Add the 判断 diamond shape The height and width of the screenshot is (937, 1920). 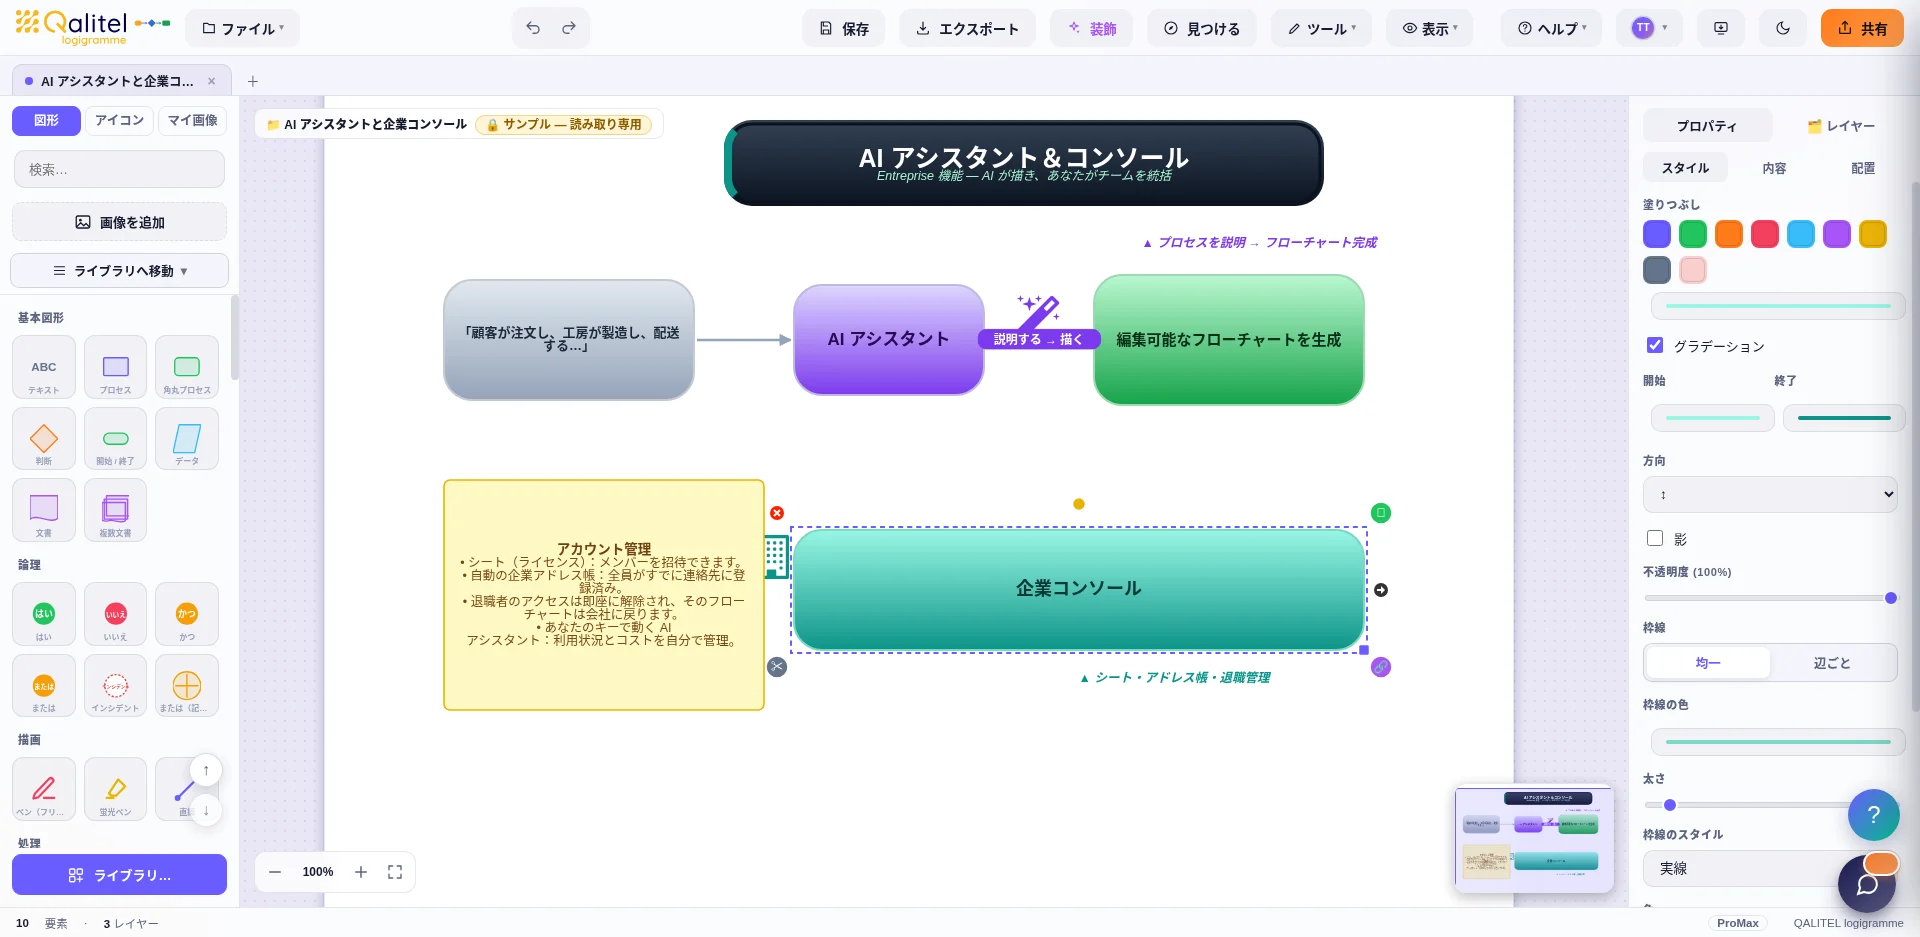pos(44,439)
